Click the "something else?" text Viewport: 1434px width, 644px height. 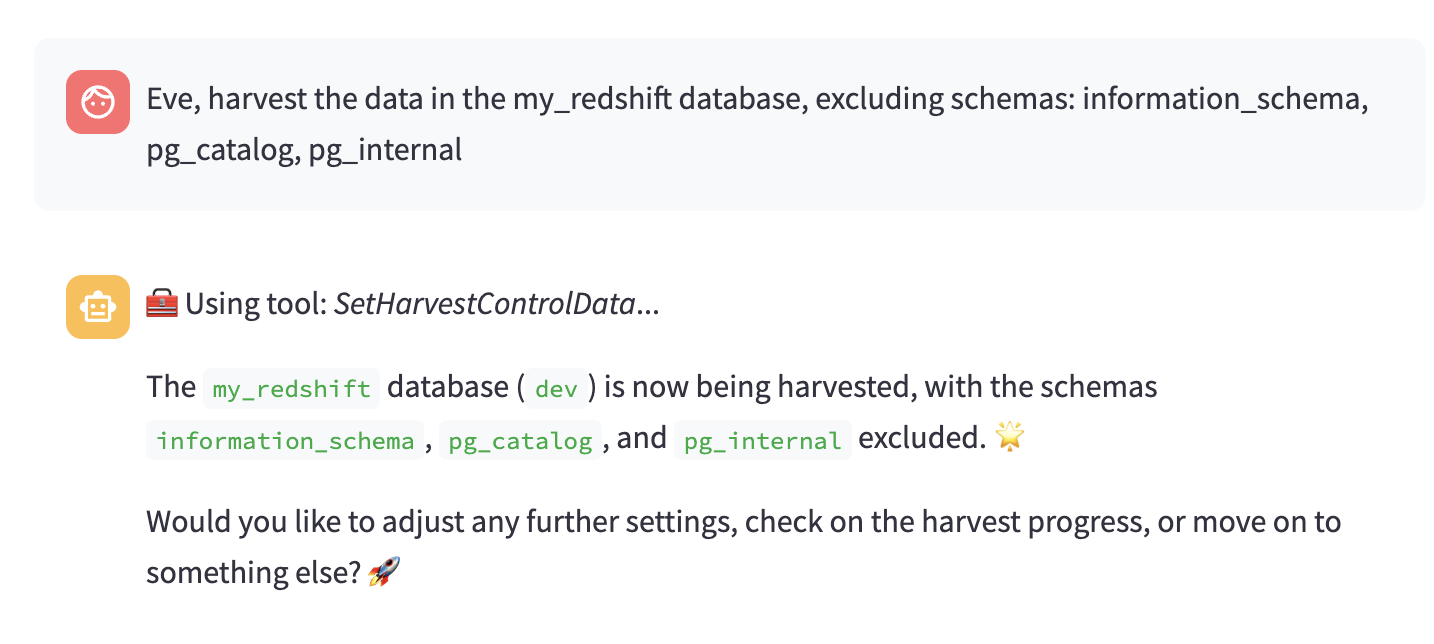coord(252,572)
